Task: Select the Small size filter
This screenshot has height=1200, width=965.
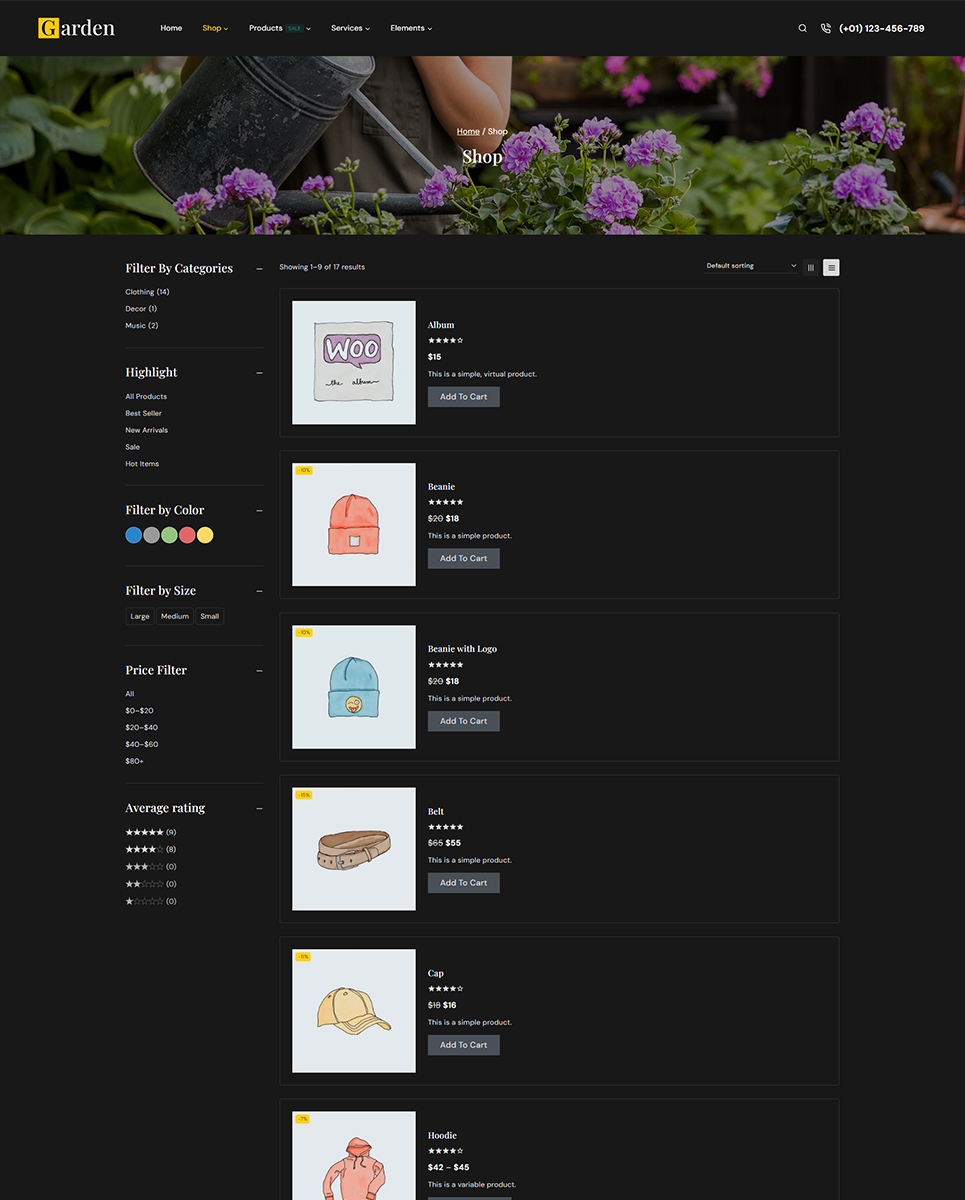Action: pyautogui.click(x=209, y=616)
